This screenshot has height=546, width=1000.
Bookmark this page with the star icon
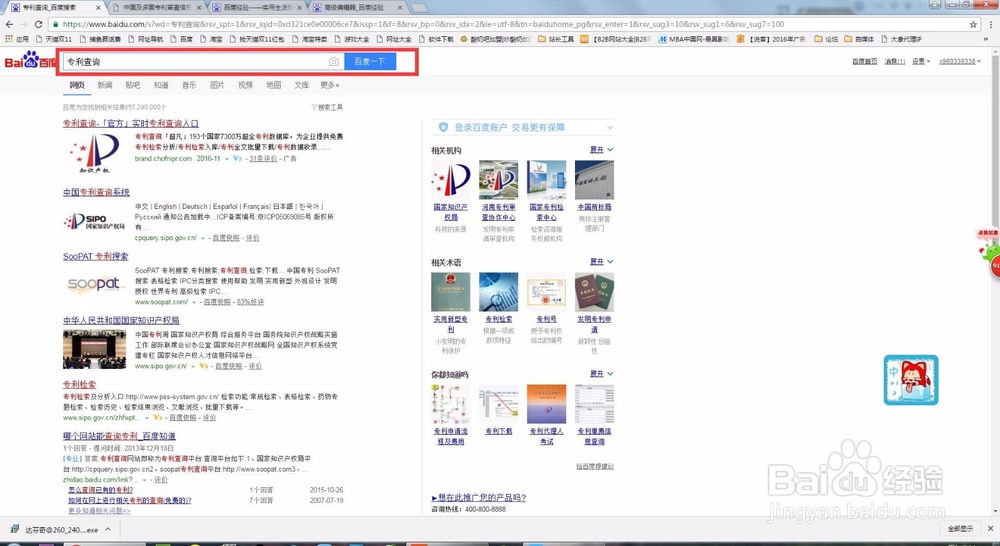click(973, 24)
